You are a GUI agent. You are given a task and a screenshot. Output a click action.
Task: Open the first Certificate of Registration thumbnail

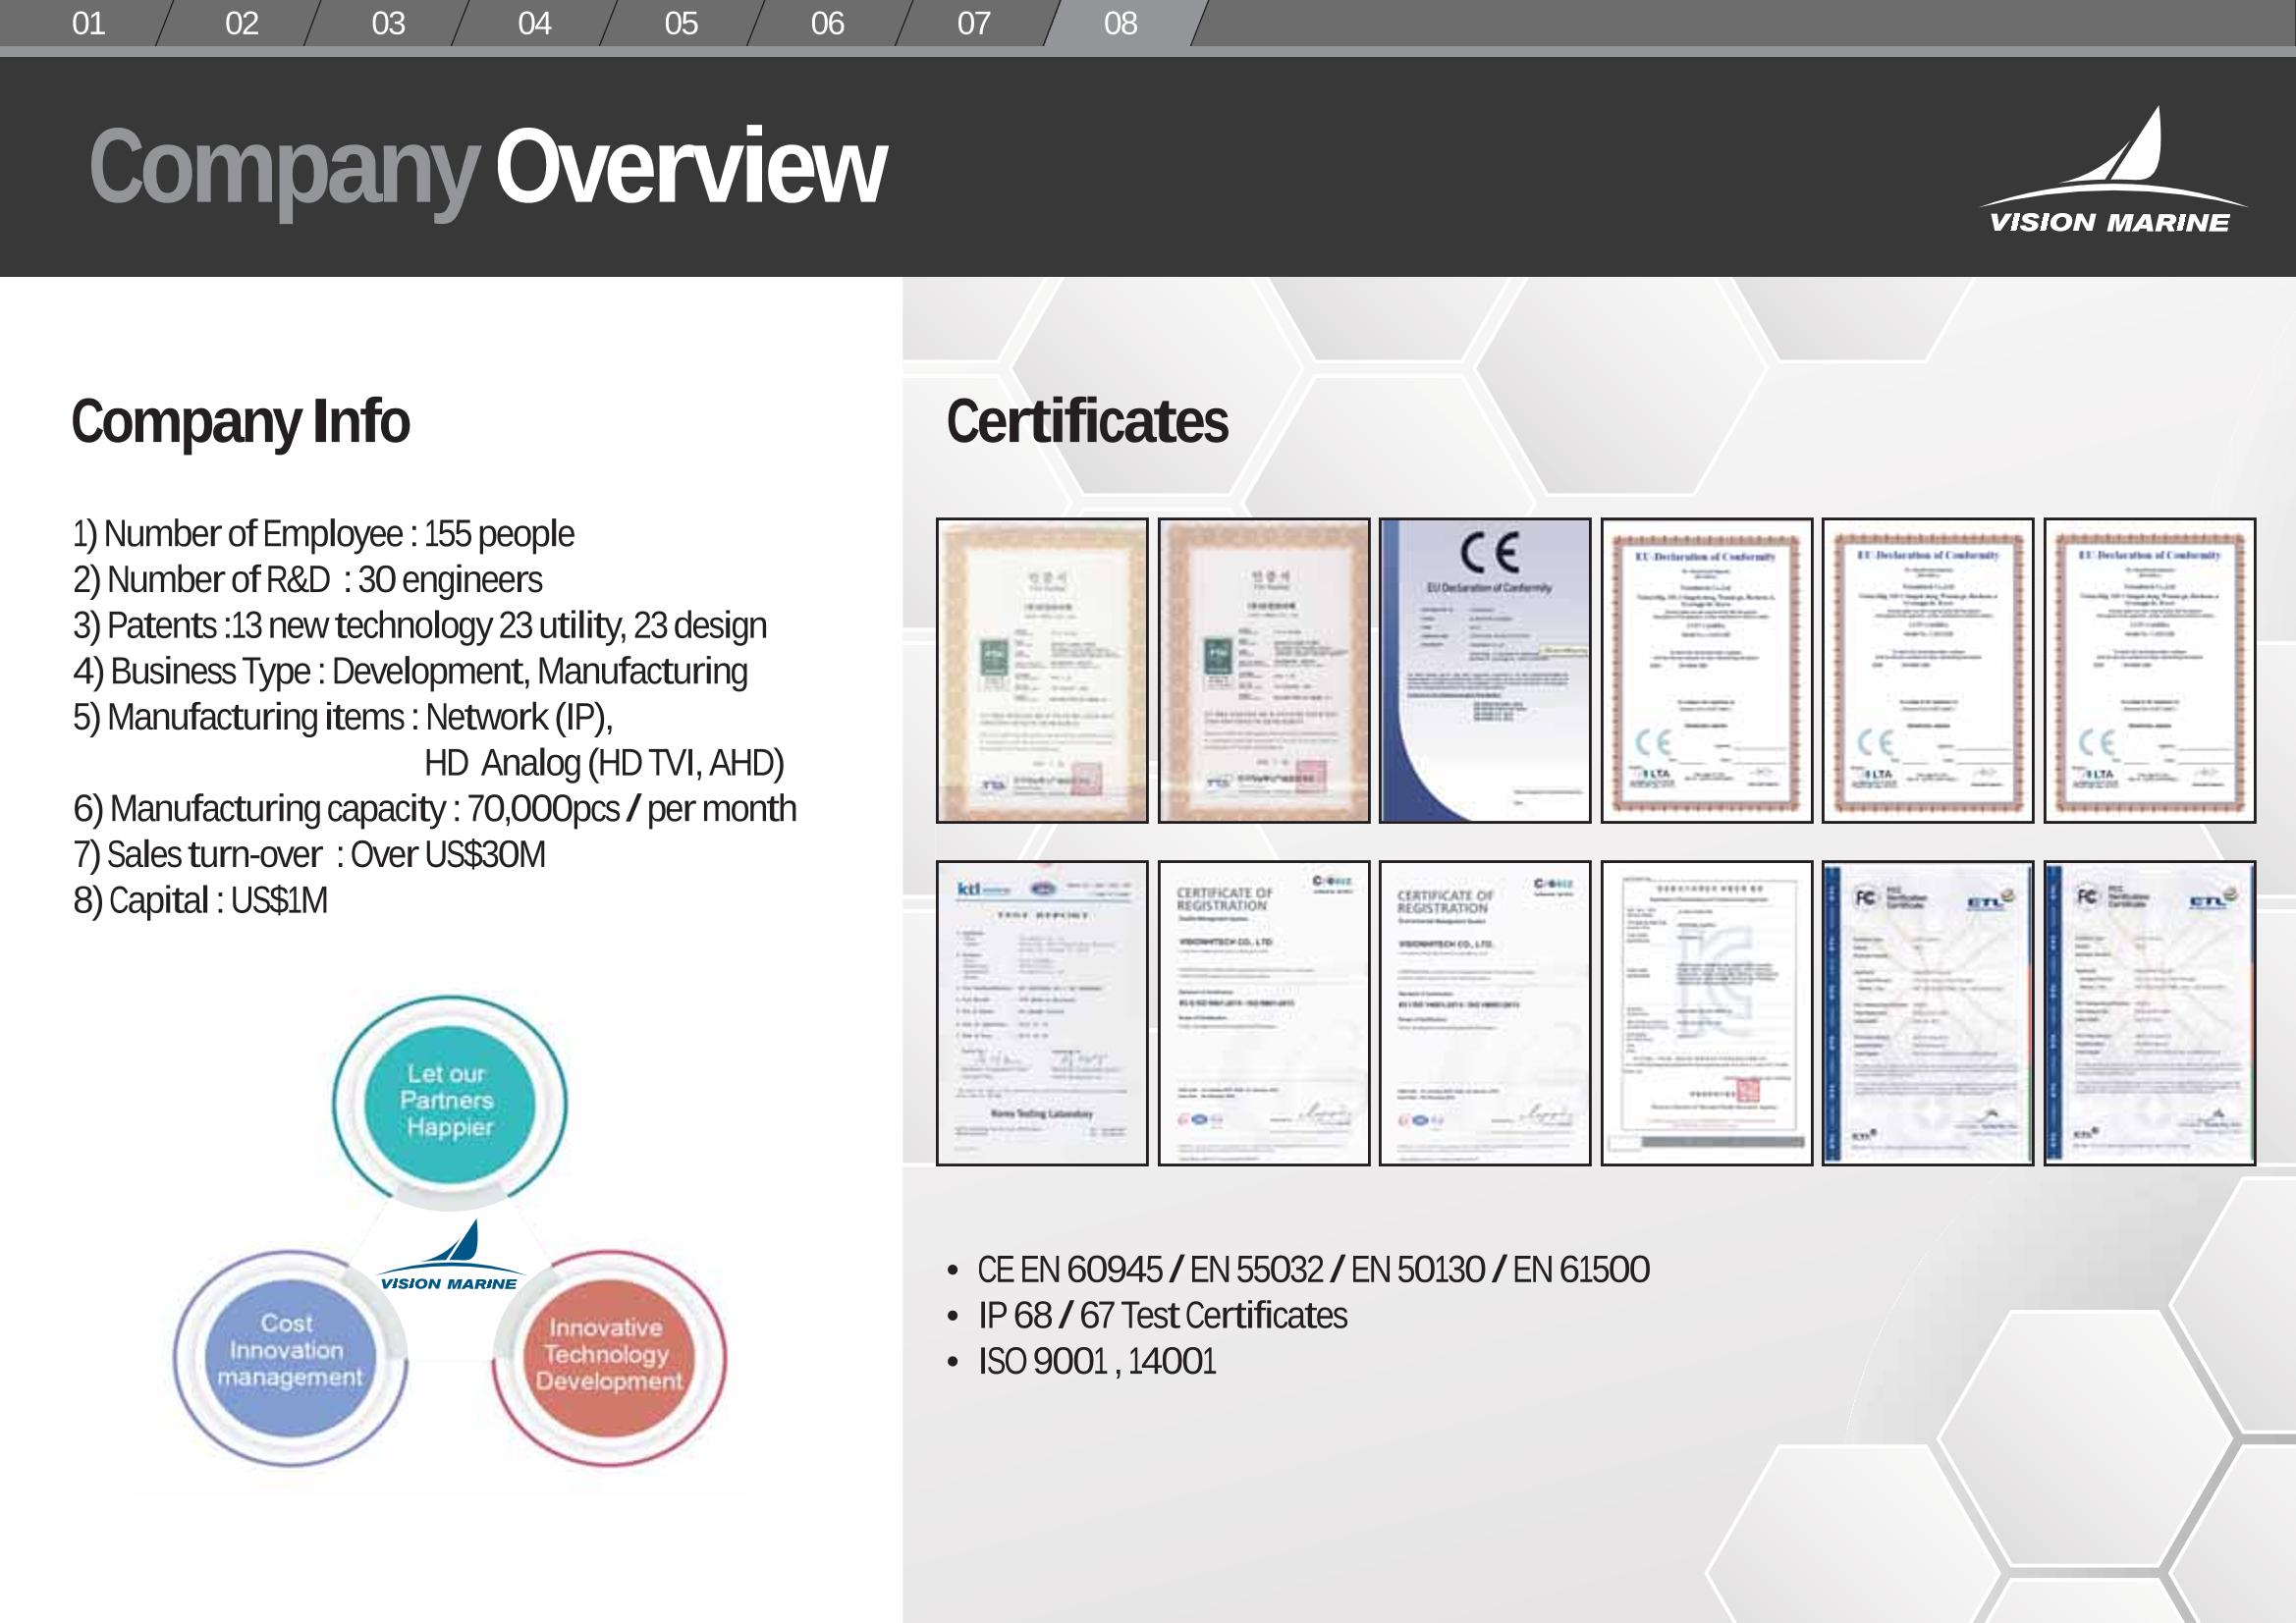(x=1263, y=1013)
